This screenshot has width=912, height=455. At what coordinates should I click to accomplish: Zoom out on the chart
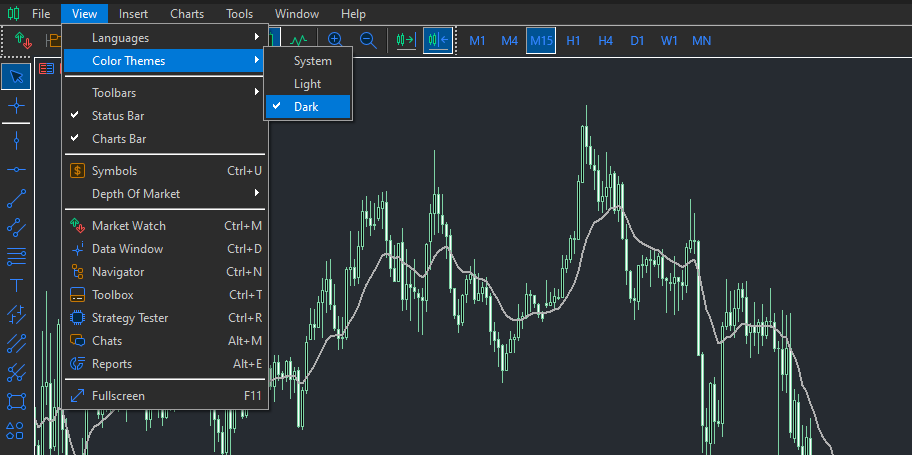coord(368,40)
